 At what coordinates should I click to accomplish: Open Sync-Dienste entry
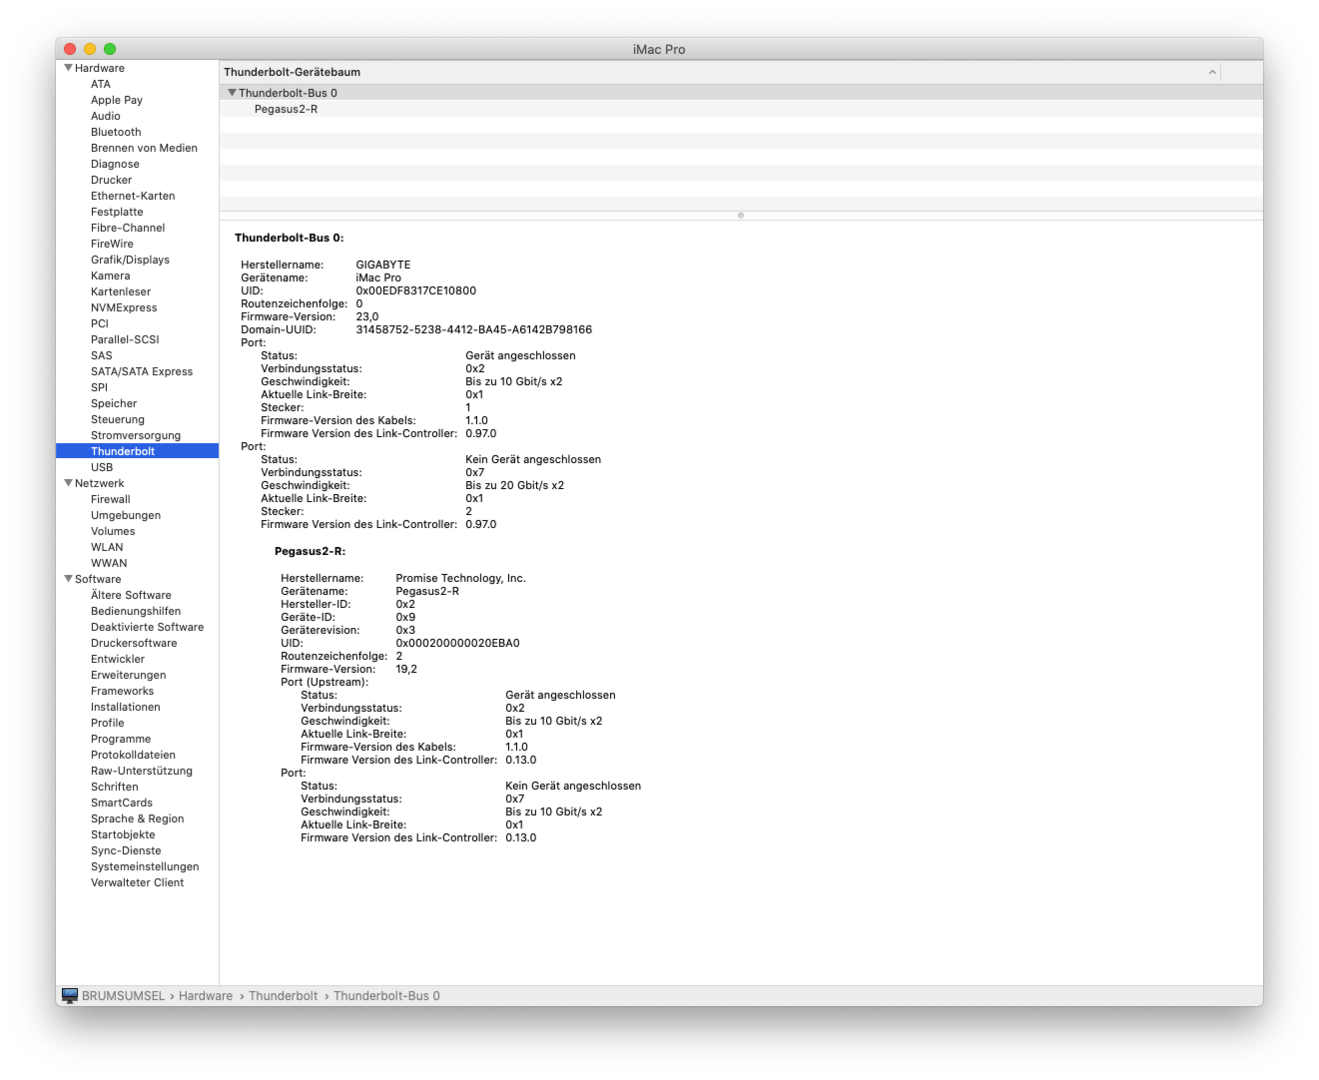126,851
